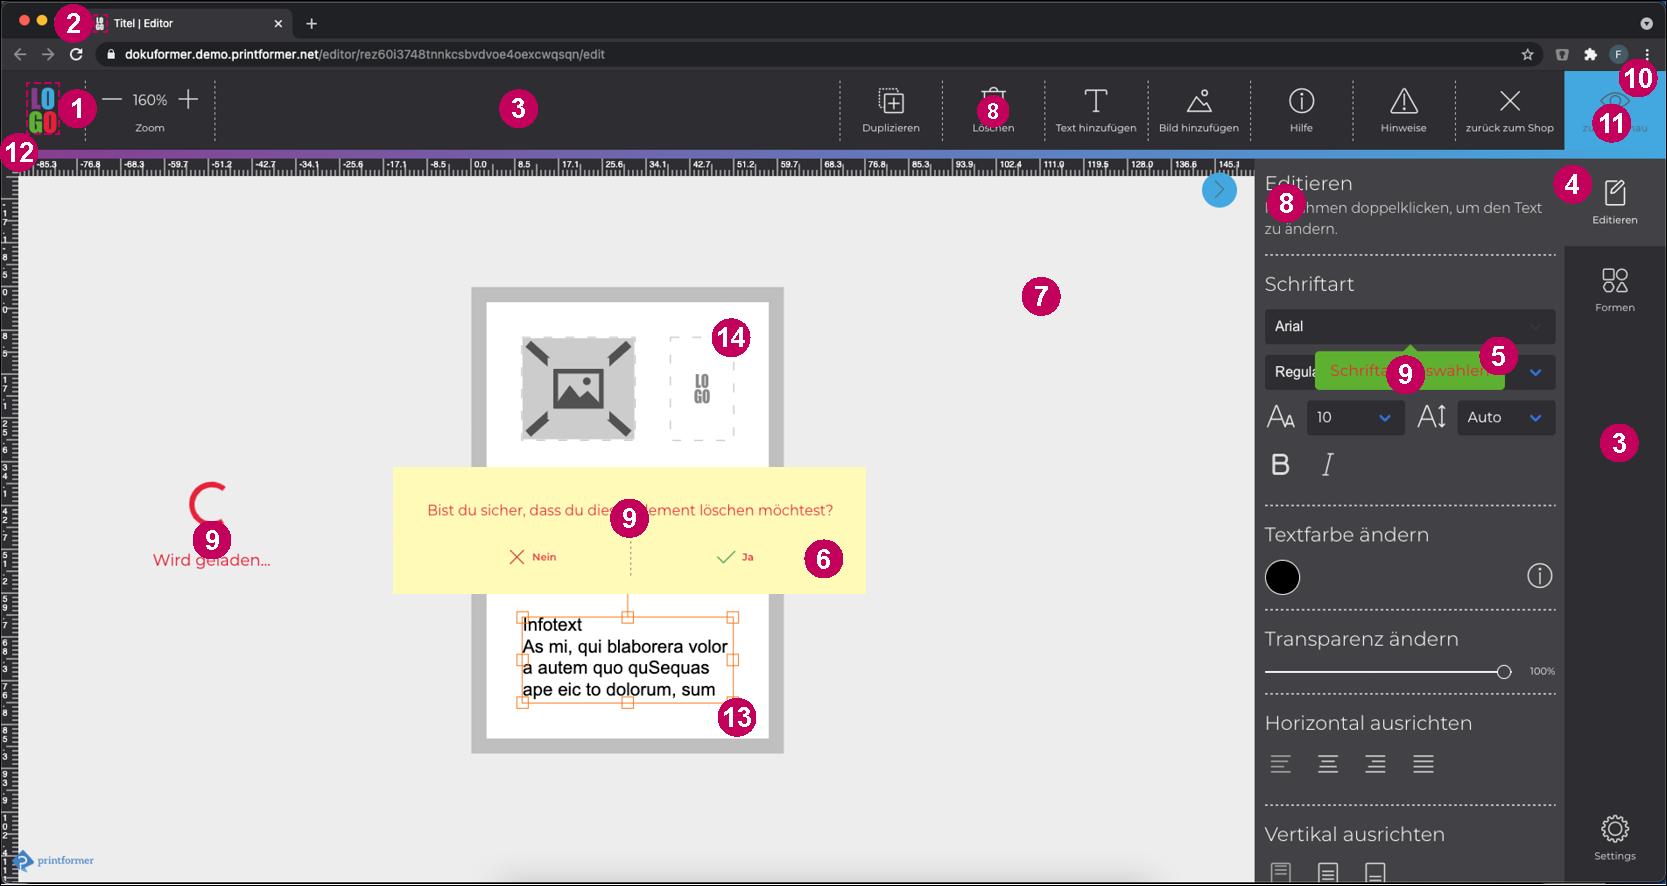Open the Settings gear in sidebar

click(1614, 830)
